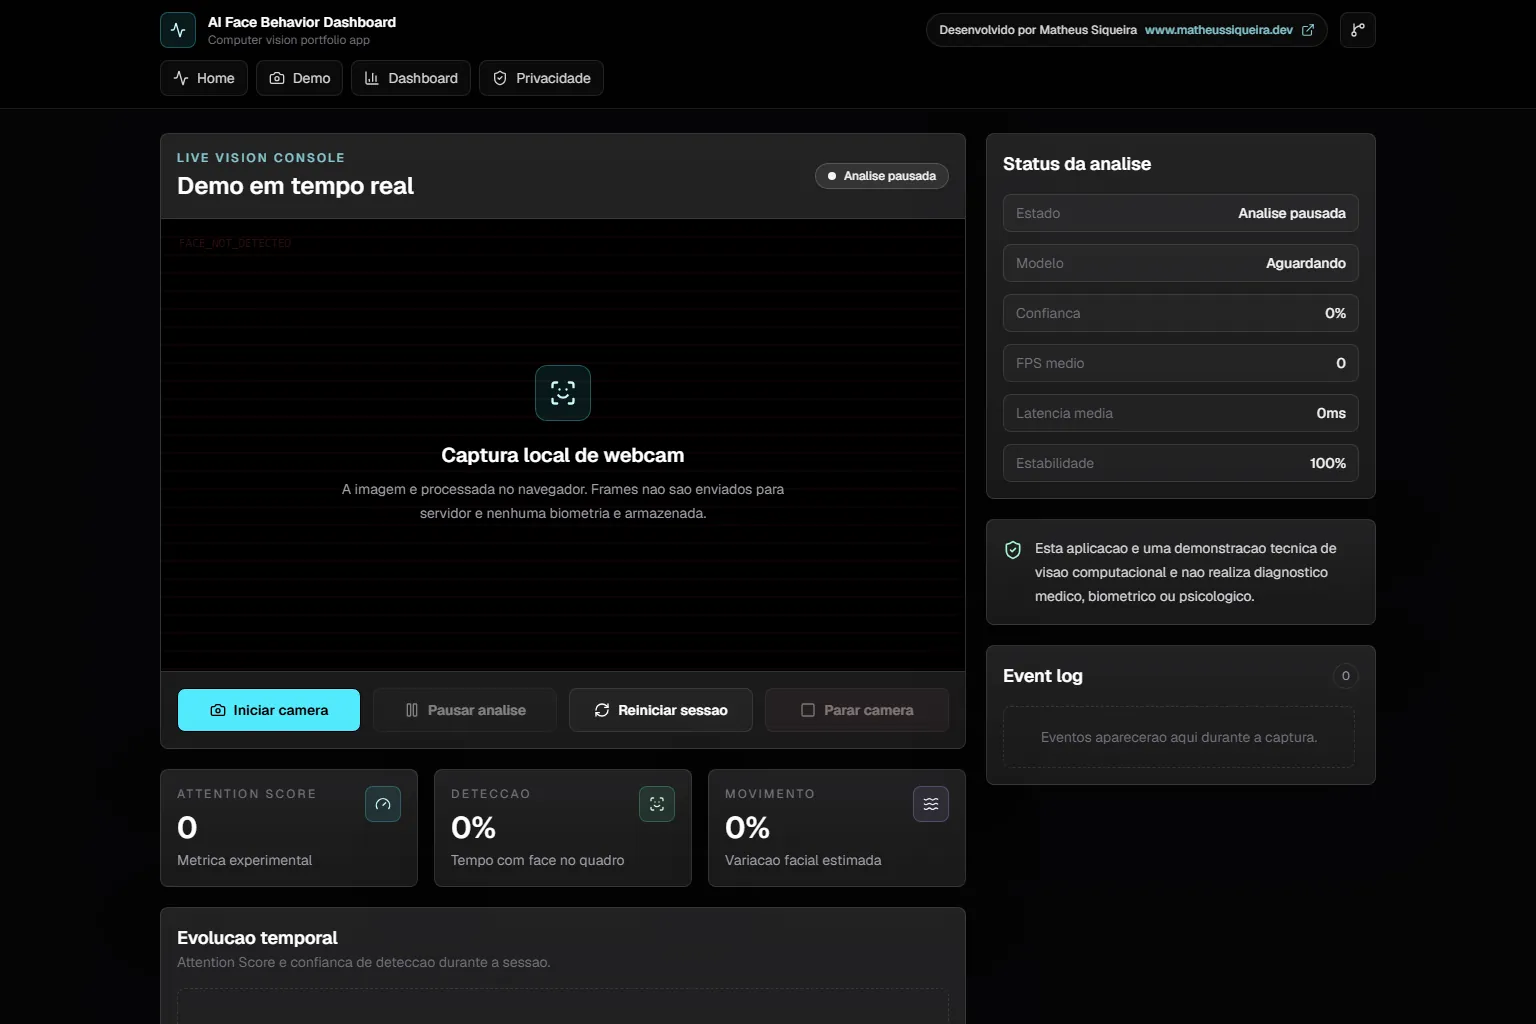Click the Desenvolvido por Matheus Siqueira text
This screenshot has height=1024, width=1536.
[x=1038, y=30]
